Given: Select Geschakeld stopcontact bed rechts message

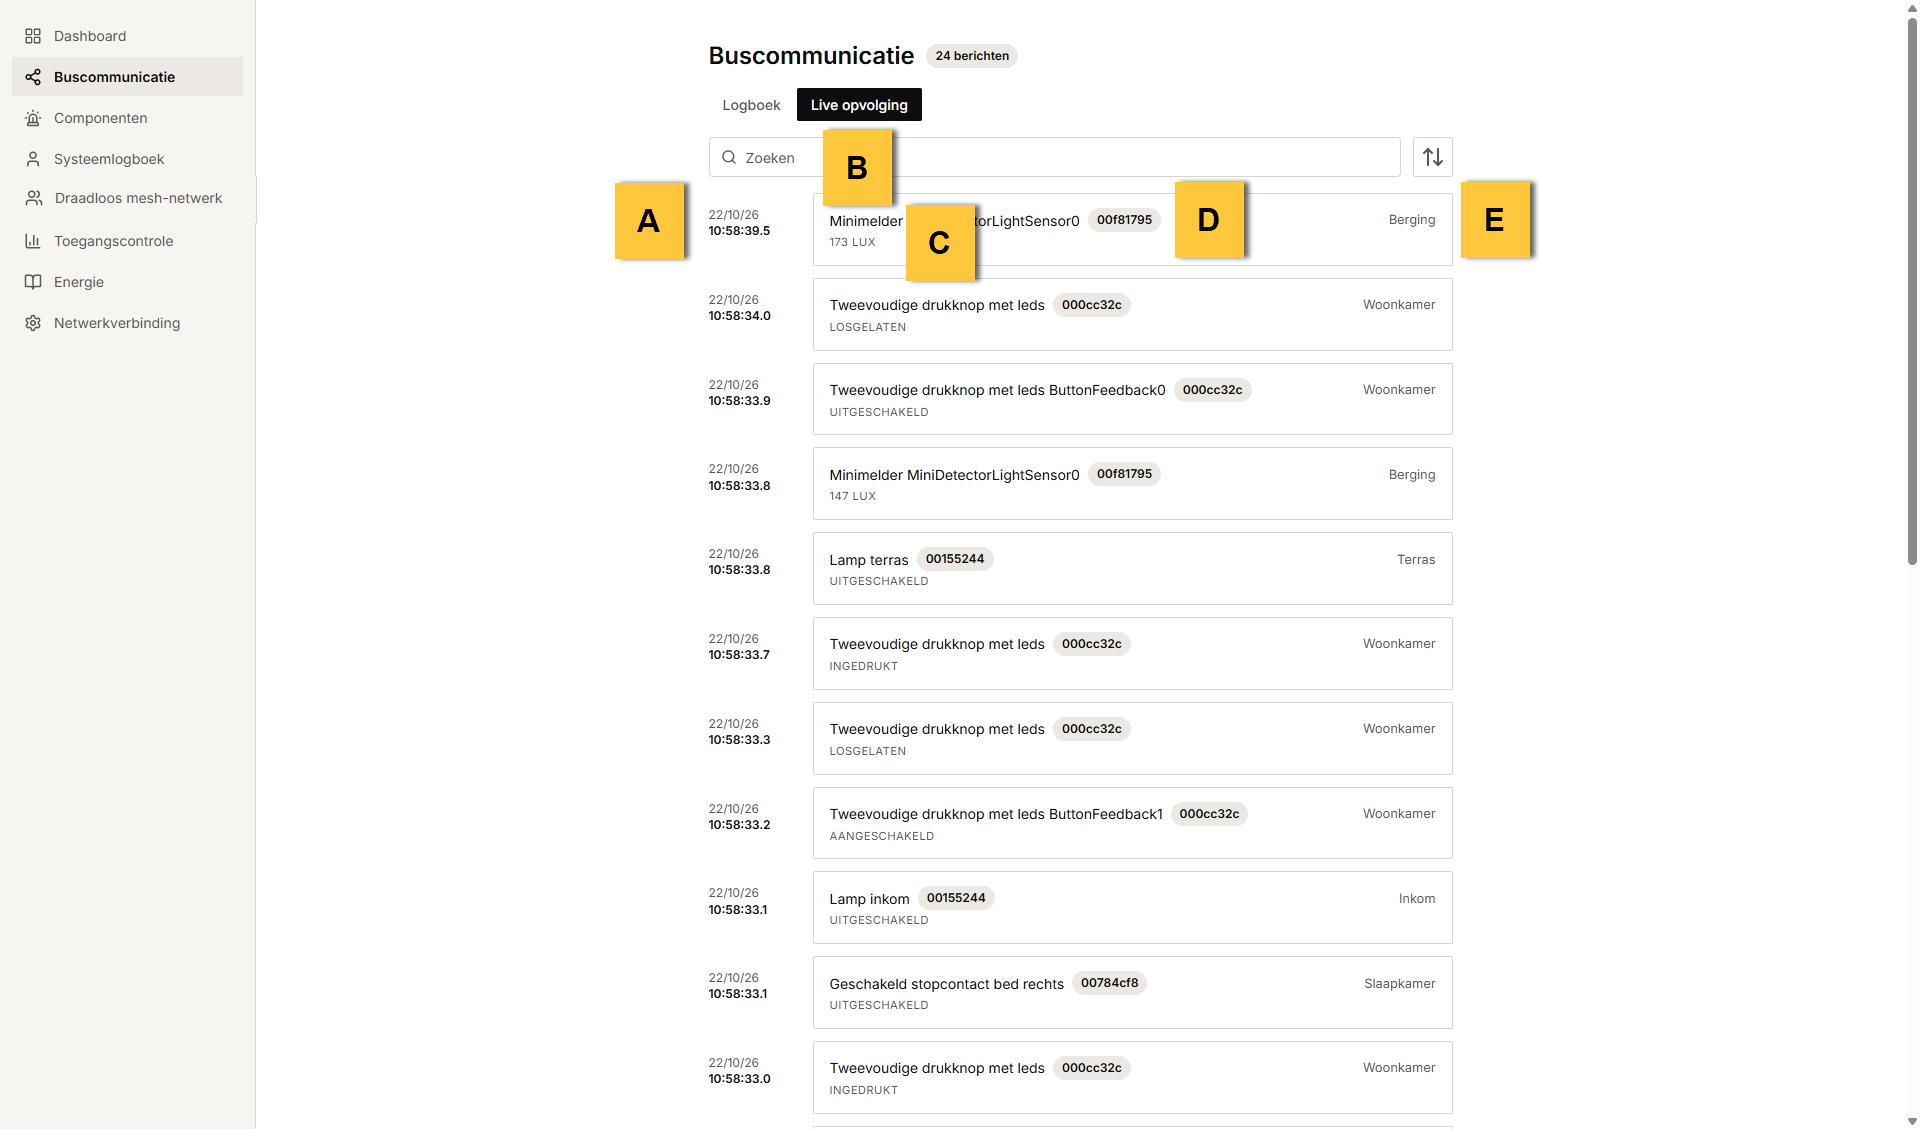Looking at the screenshot, I should 1132,992.
